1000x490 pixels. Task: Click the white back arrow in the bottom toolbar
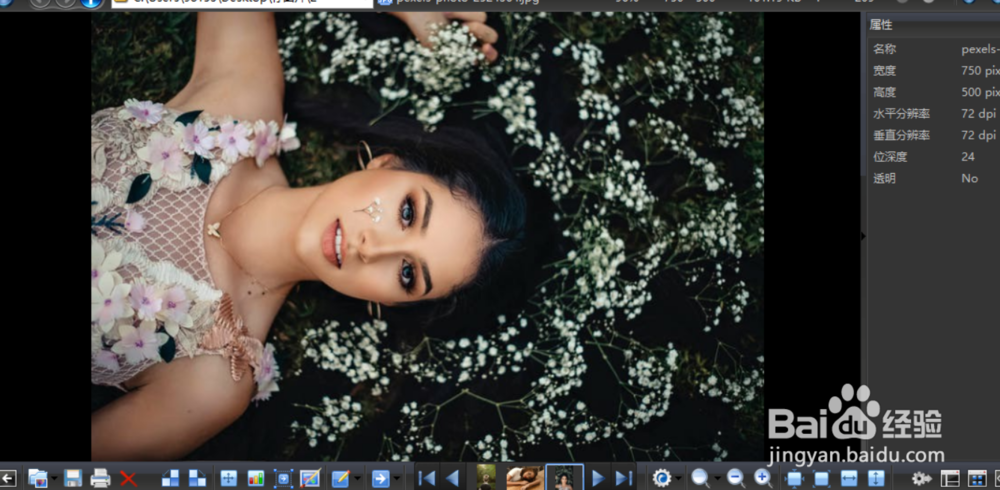[x=8, y=478]
